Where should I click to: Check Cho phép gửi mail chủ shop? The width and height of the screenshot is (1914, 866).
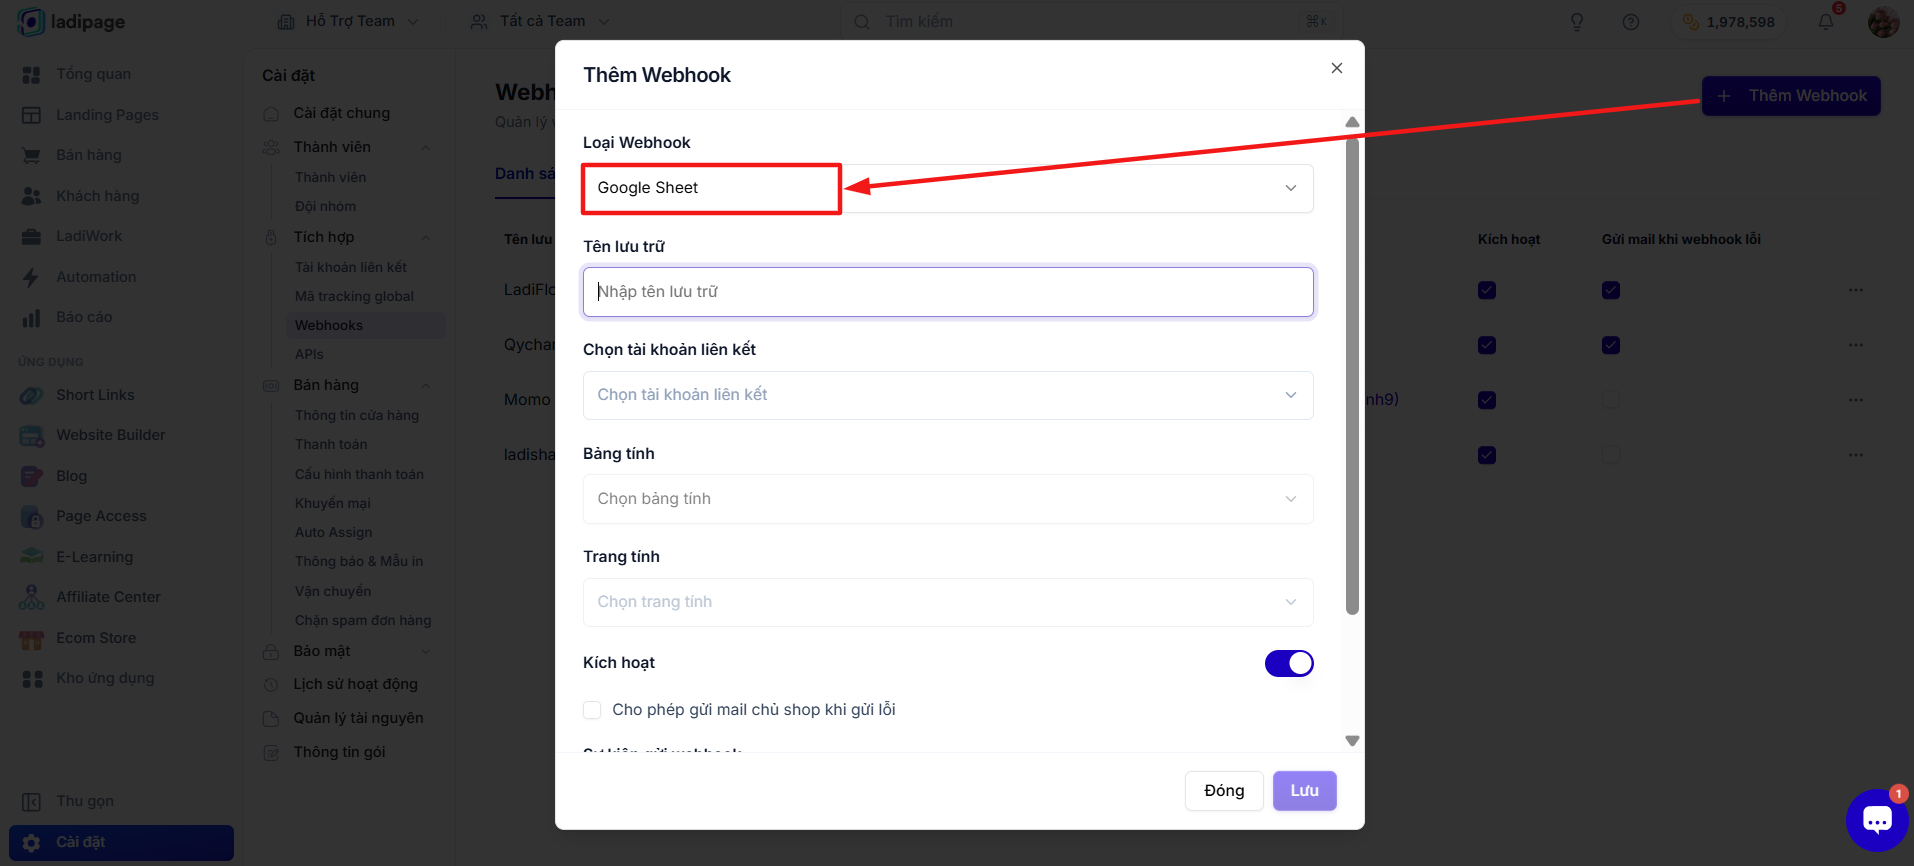click(x=592, y=710)
